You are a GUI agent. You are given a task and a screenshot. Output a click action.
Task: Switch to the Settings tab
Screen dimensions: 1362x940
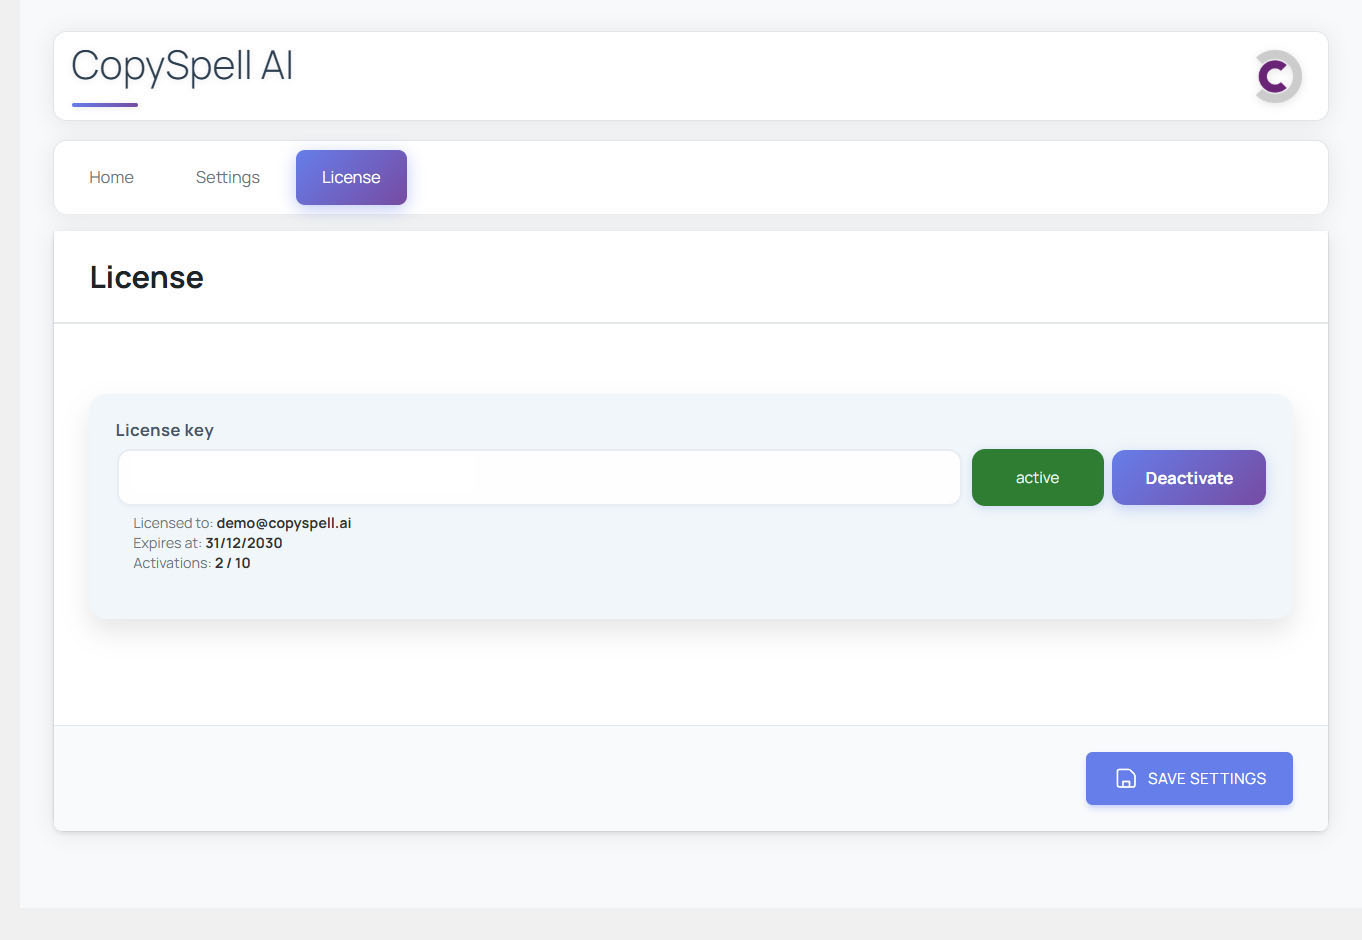pos(227,178)
